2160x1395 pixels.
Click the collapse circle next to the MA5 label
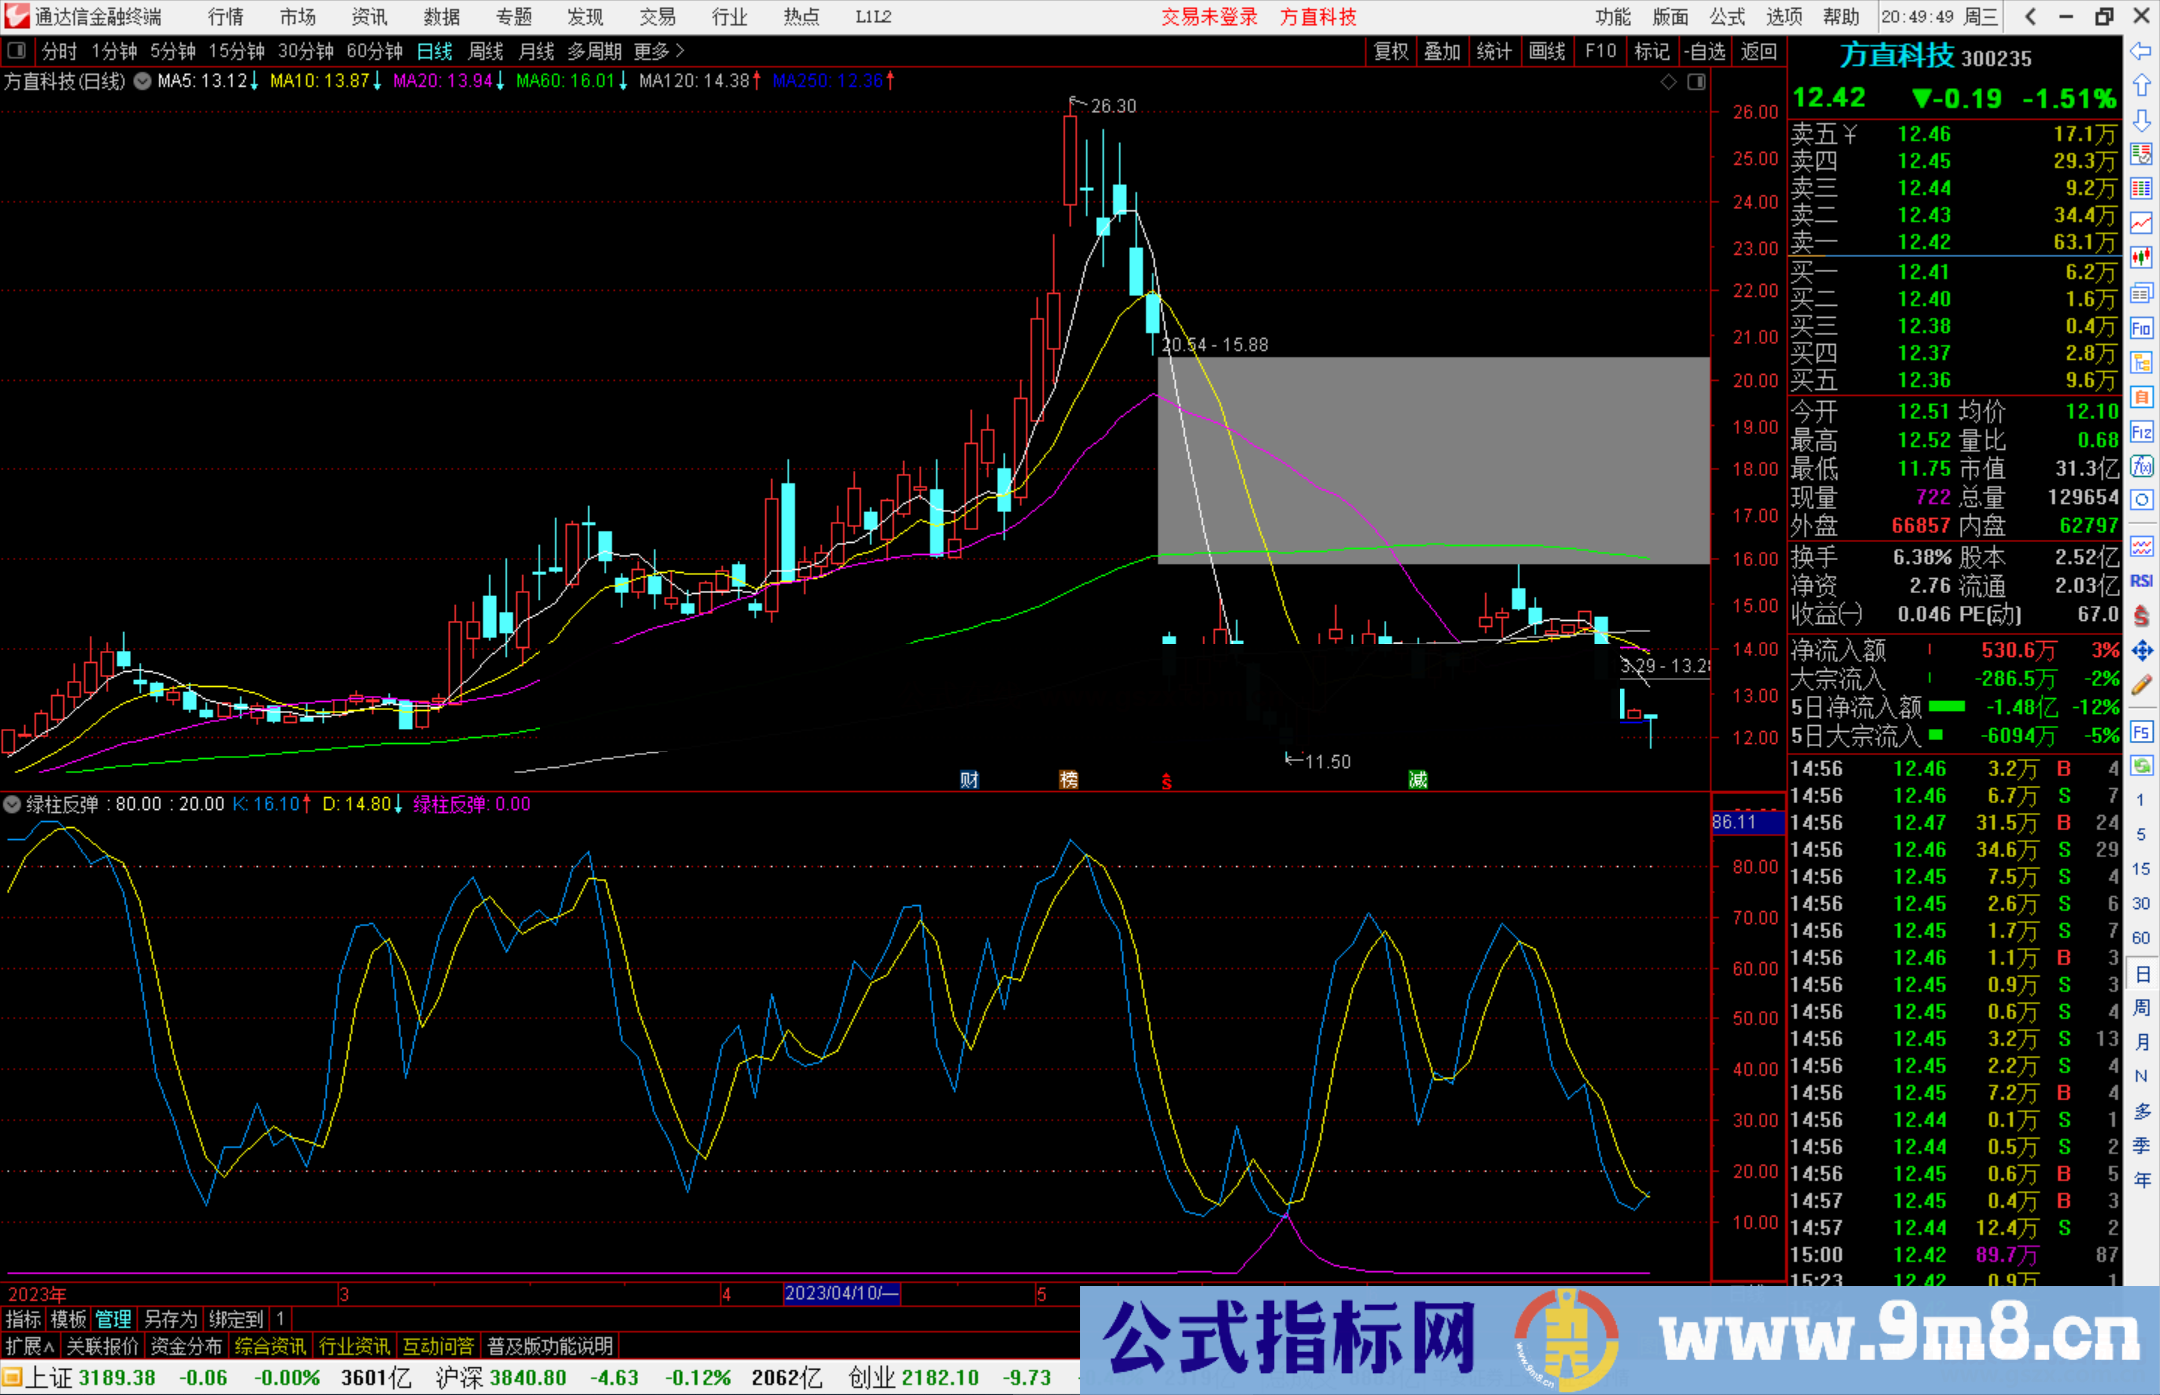point(142,82)
